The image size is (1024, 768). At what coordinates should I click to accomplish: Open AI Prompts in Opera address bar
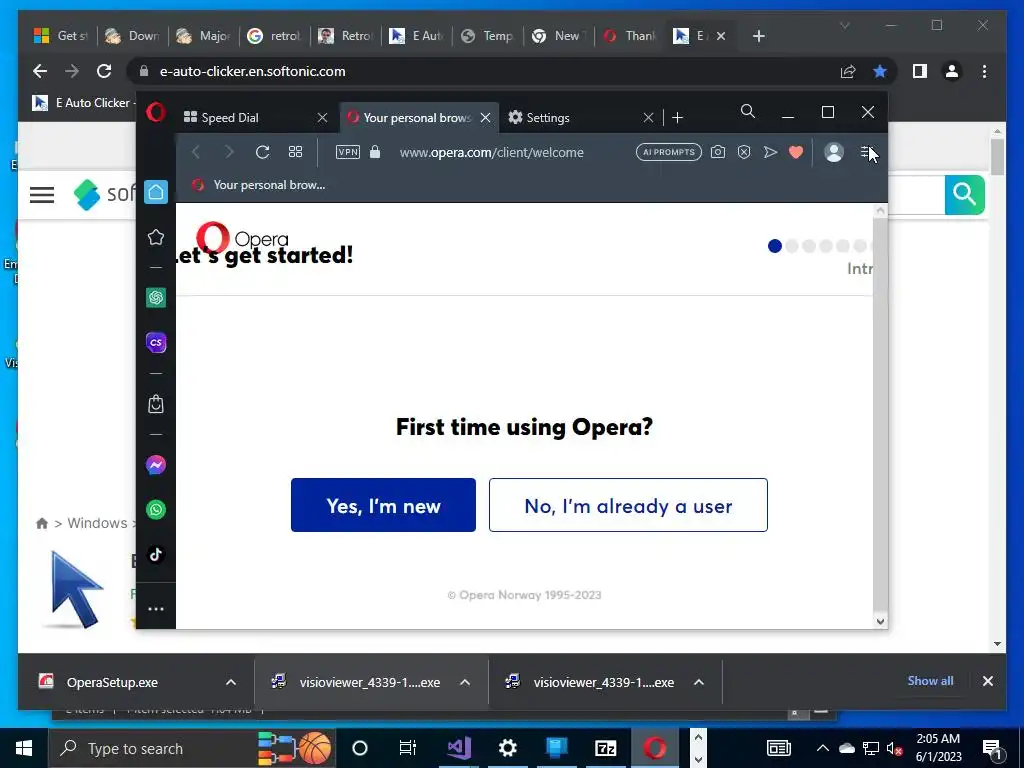coord(669,152)
